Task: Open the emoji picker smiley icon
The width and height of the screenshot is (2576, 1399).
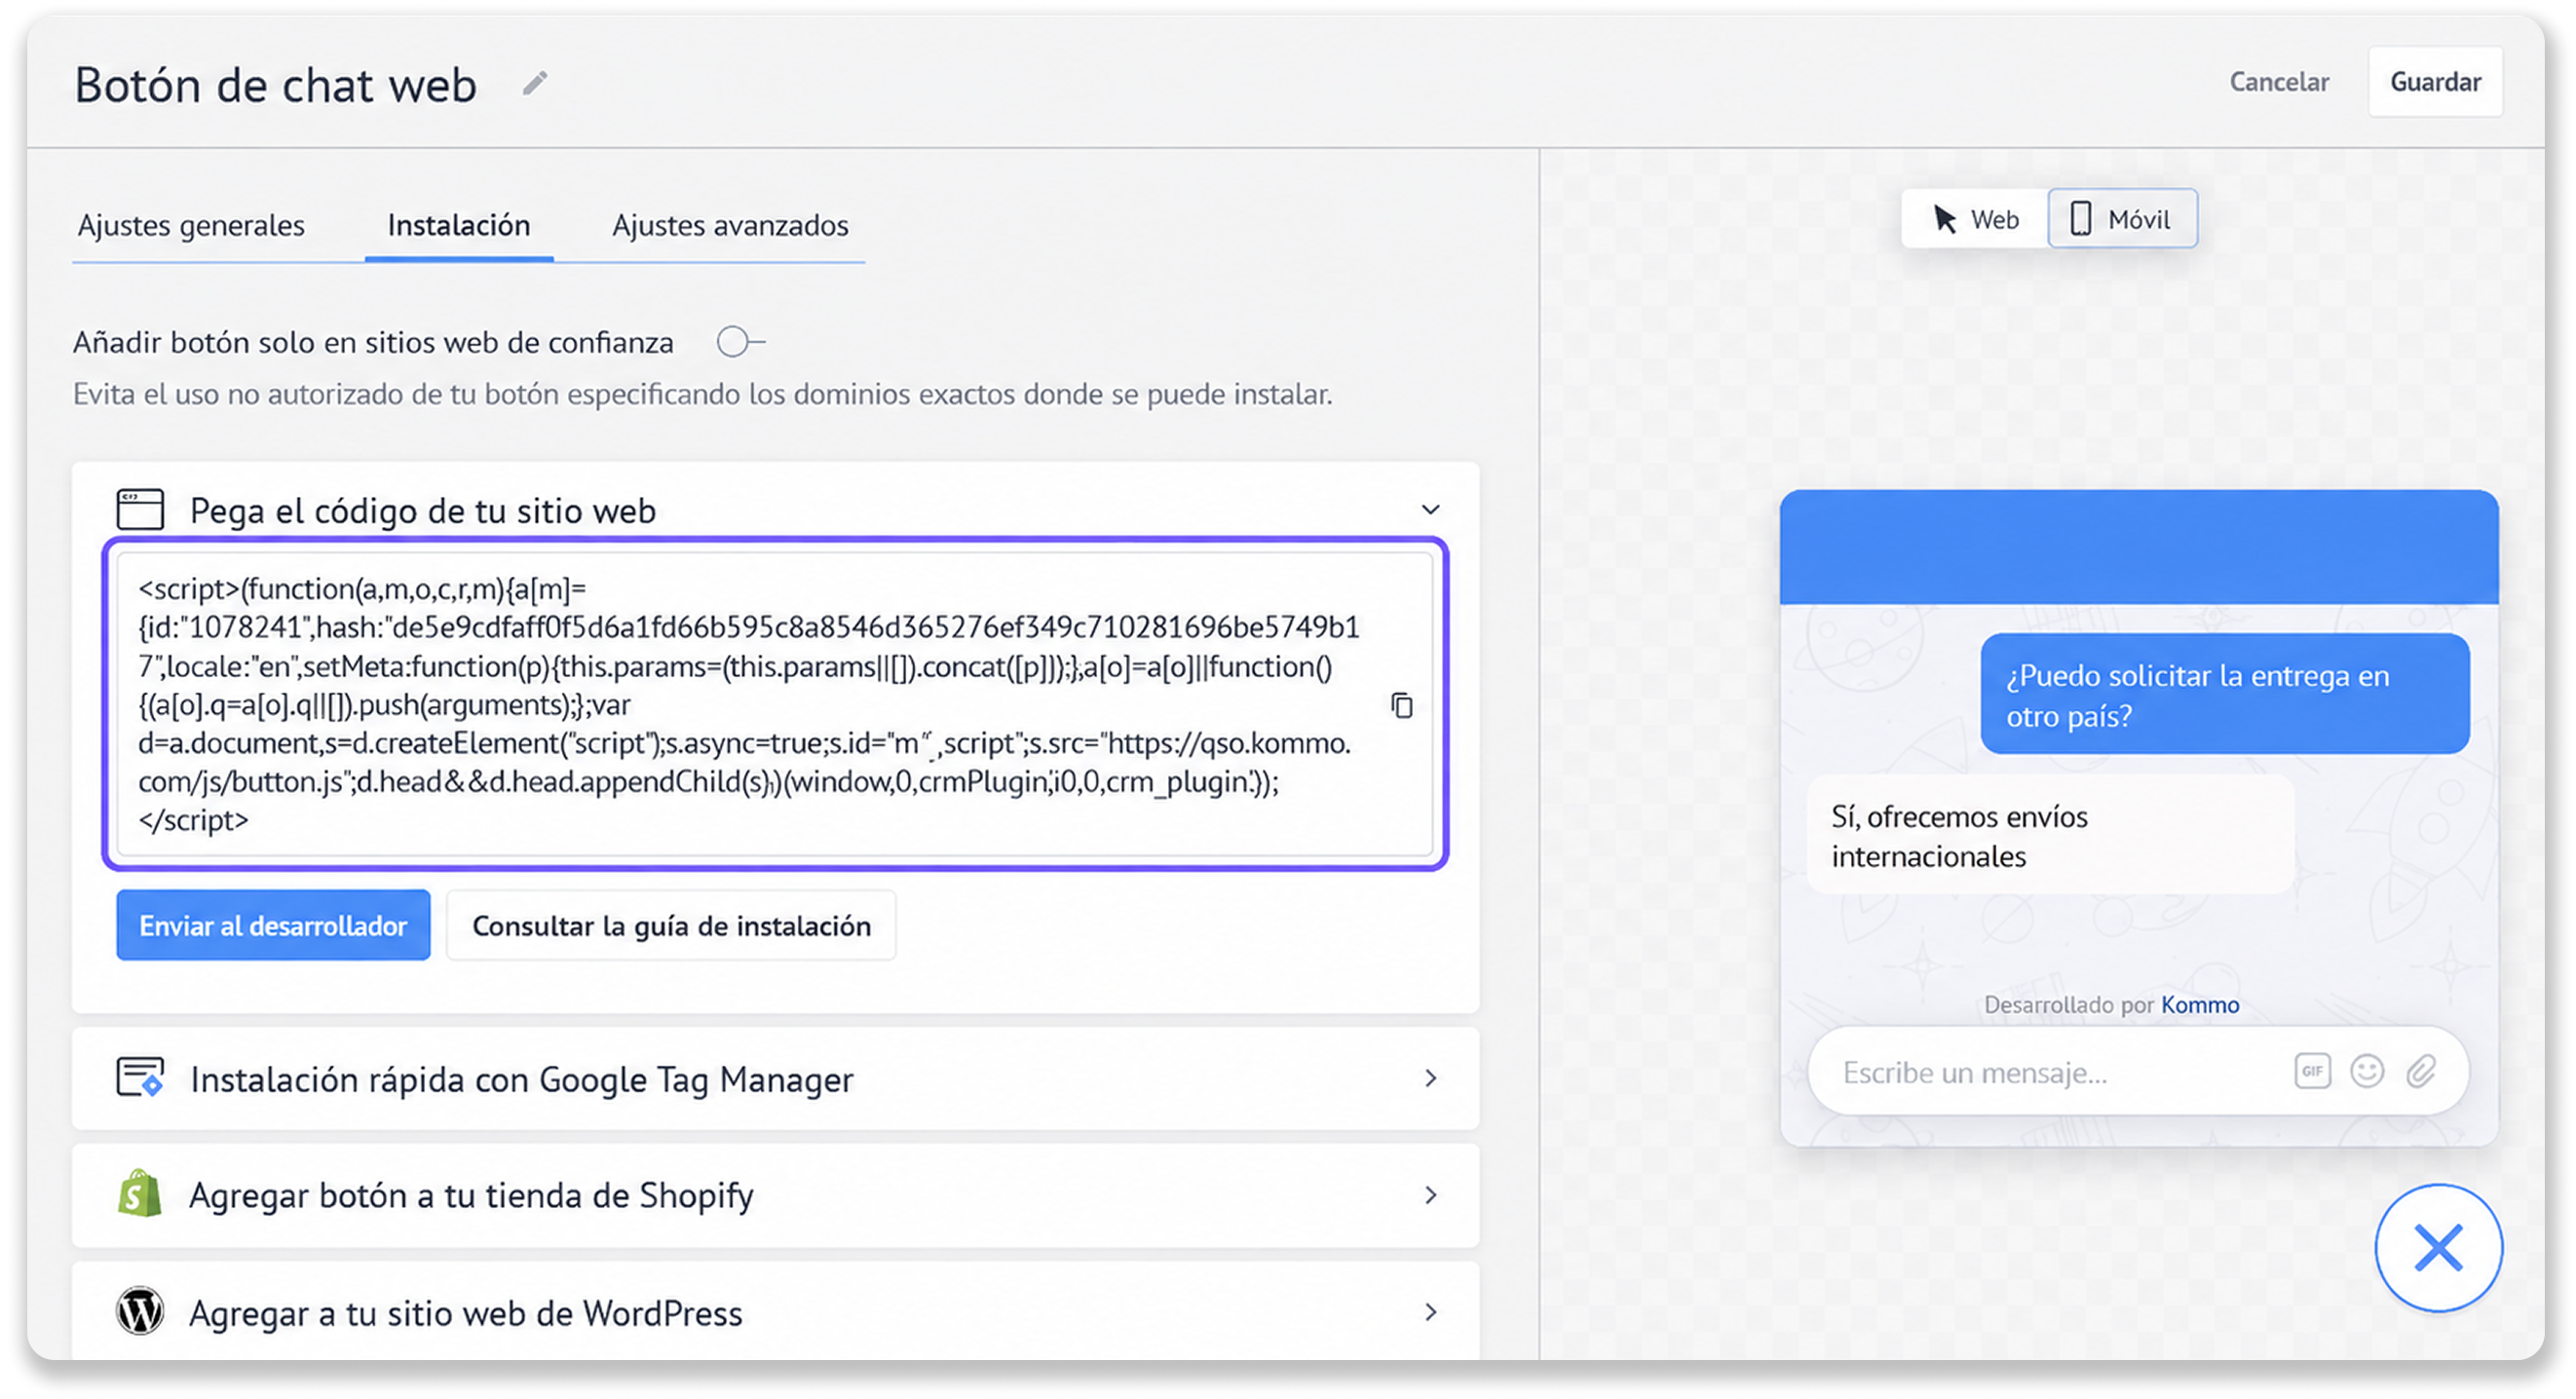Action: 2367,1071
